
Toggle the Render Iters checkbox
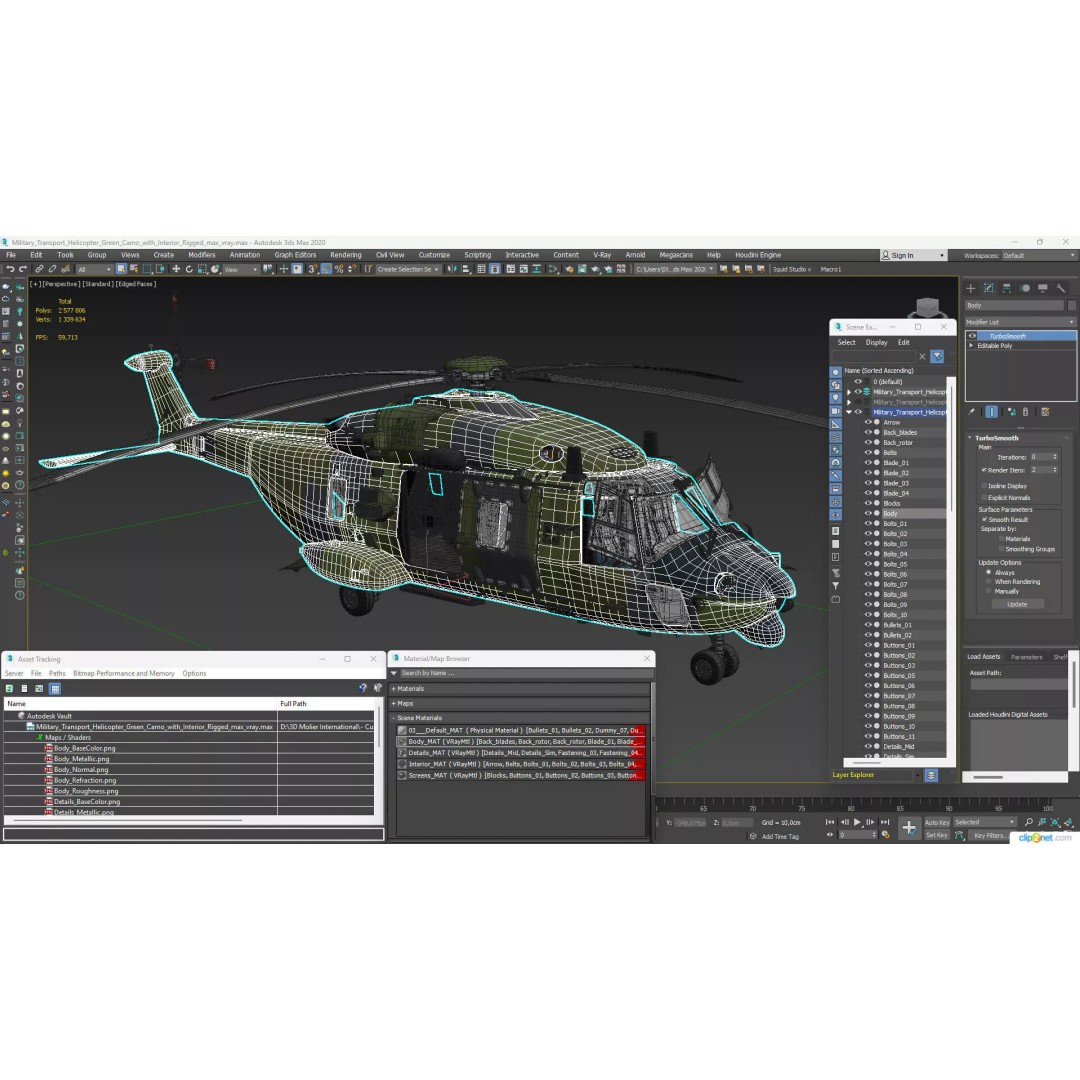tap(984, 470)
